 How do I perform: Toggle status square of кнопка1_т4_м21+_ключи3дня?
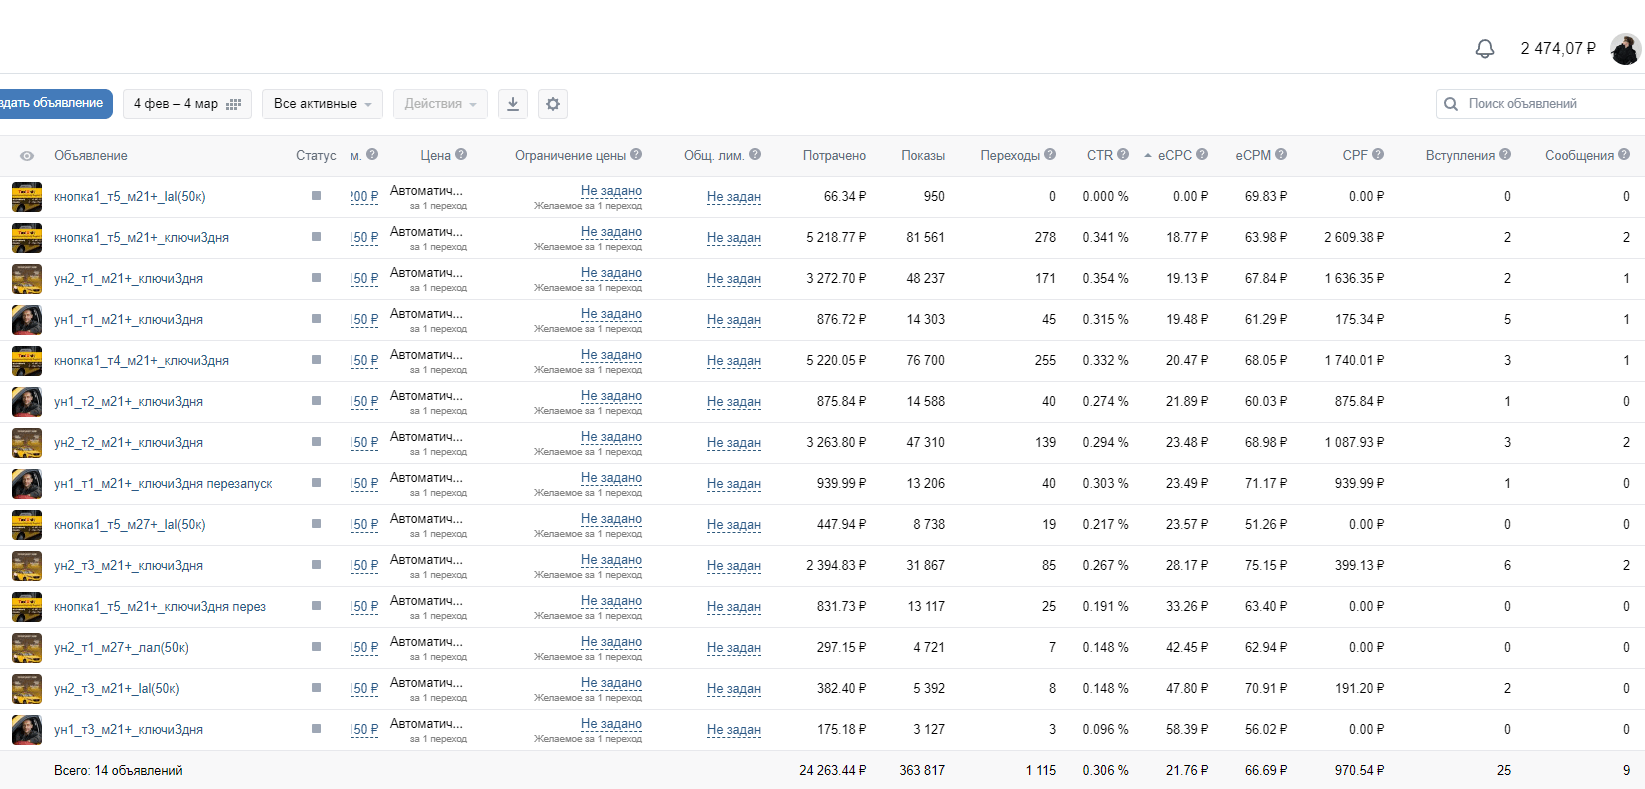click(x=316, y=360)
